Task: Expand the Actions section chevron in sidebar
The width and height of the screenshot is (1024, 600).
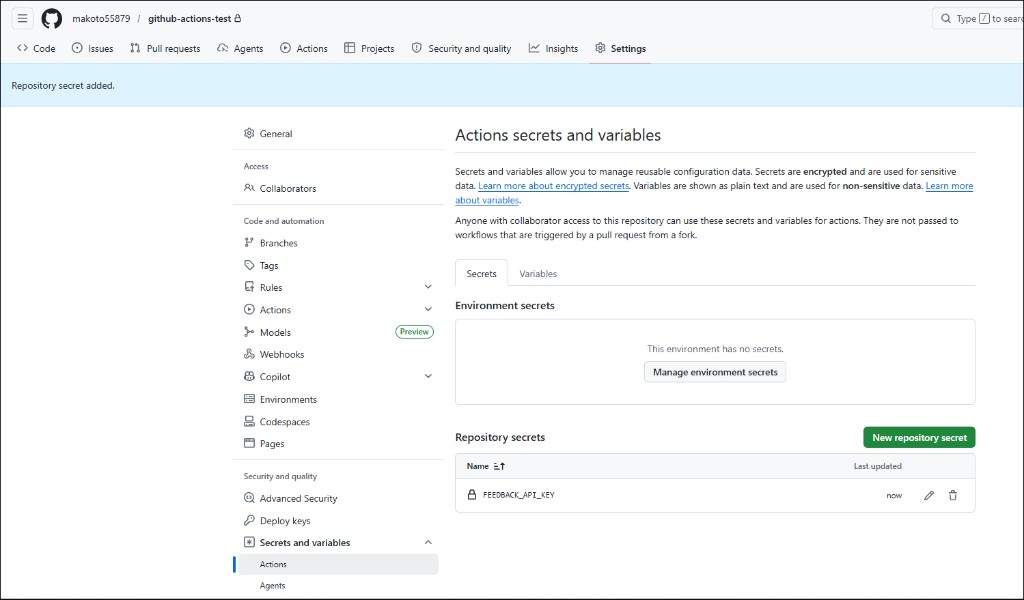Action: 428,309
